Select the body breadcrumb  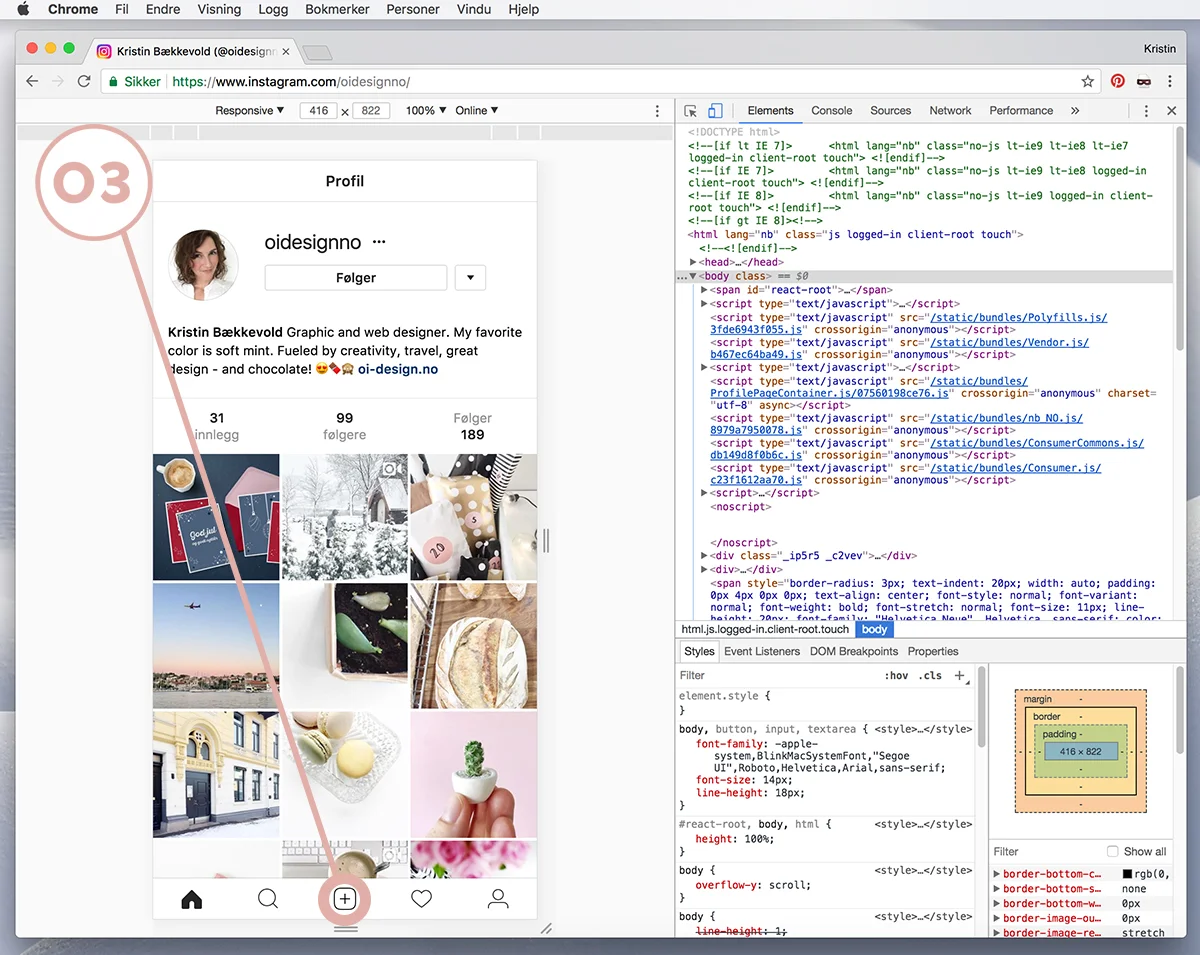pyautogui.click(x=875, y=629)
